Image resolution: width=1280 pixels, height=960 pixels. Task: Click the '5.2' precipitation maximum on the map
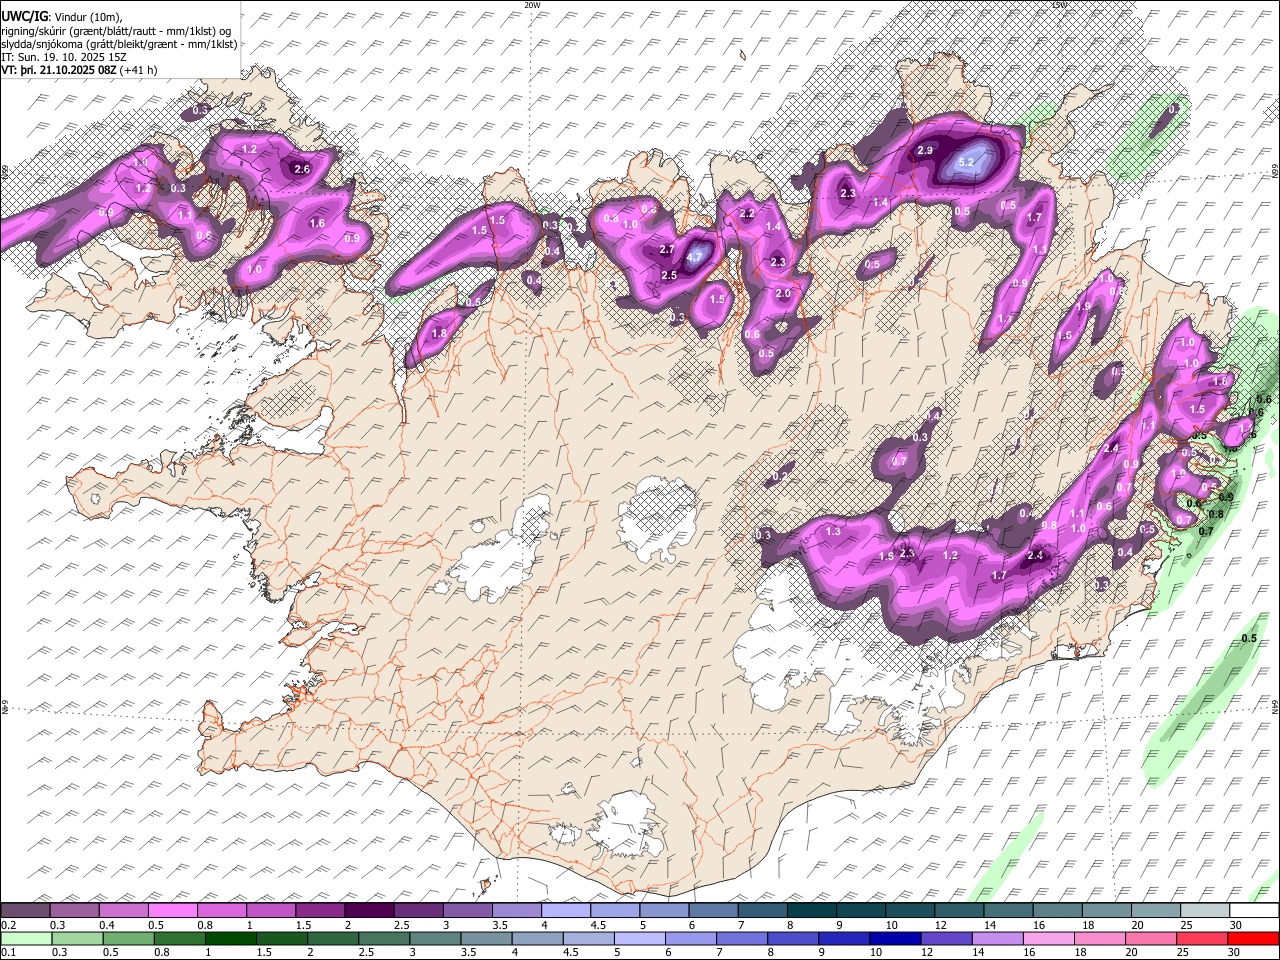pyautogui.click(x=966, y=161)
